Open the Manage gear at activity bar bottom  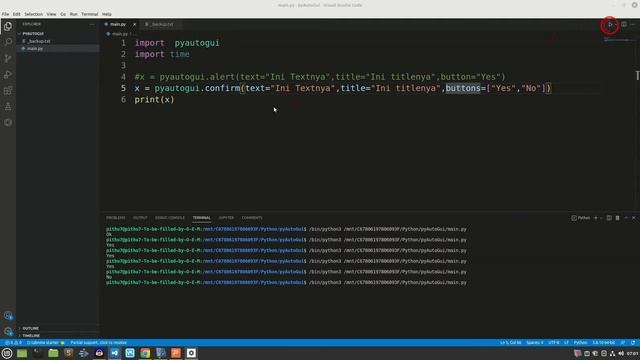(8, 331)
